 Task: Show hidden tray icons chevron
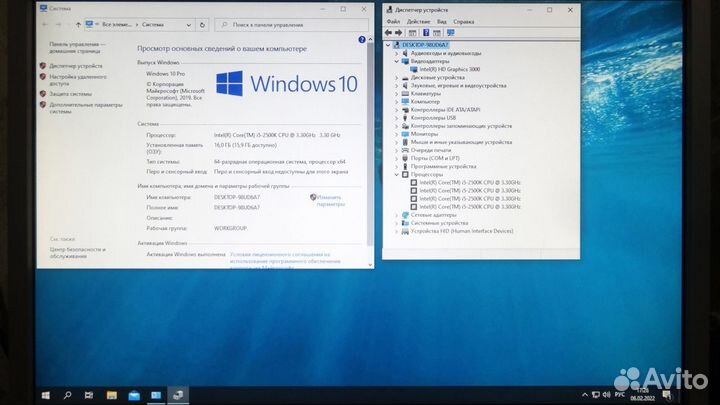pyautogui.click(x=585, y=394)
